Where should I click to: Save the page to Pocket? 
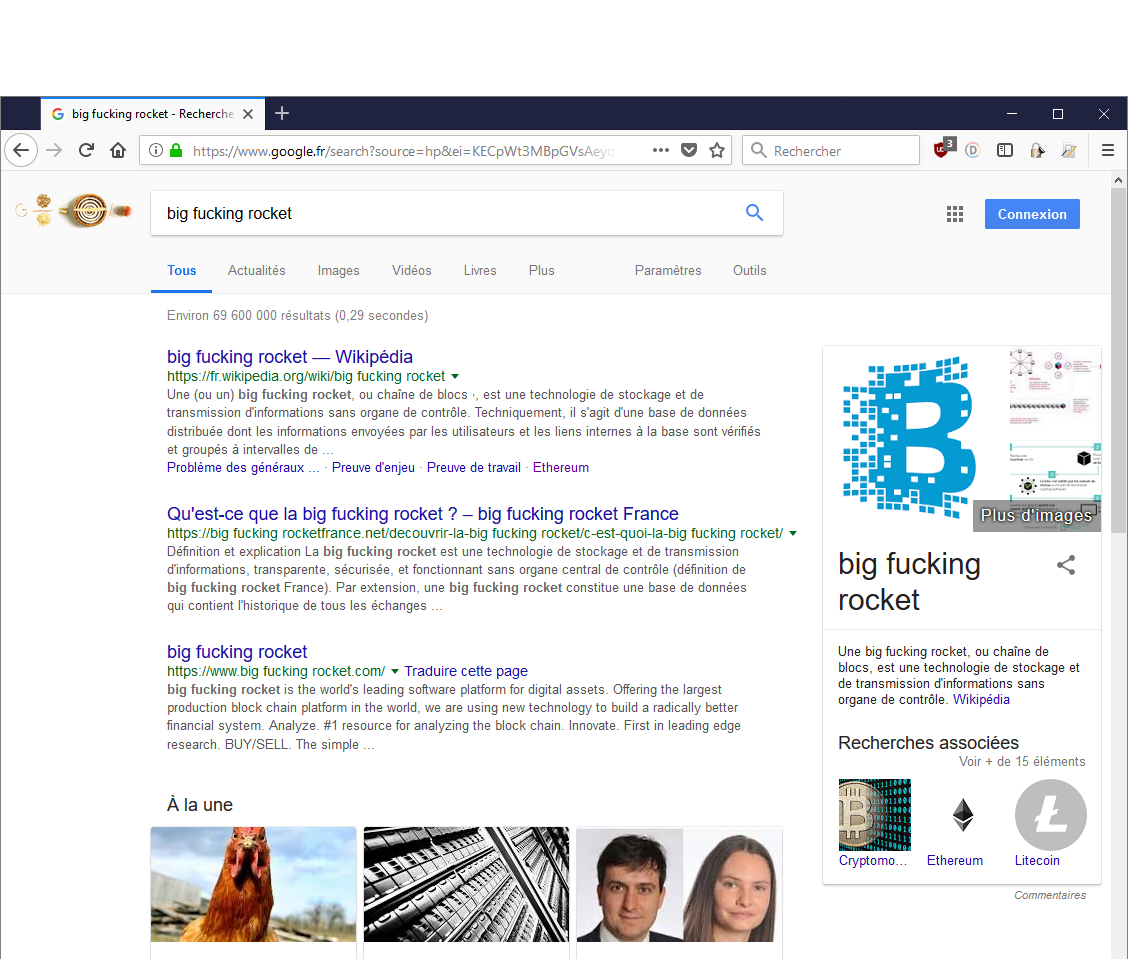689,150
